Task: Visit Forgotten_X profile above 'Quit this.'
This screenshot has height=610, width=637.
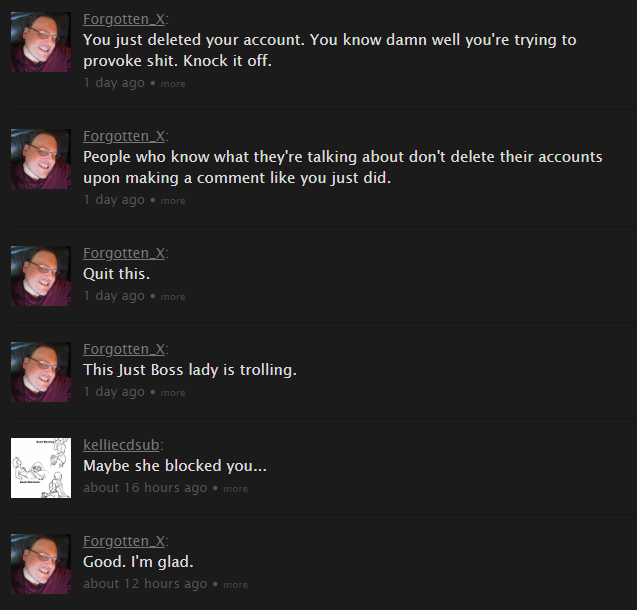Action: pyautogui.click(x=124, y=253)
